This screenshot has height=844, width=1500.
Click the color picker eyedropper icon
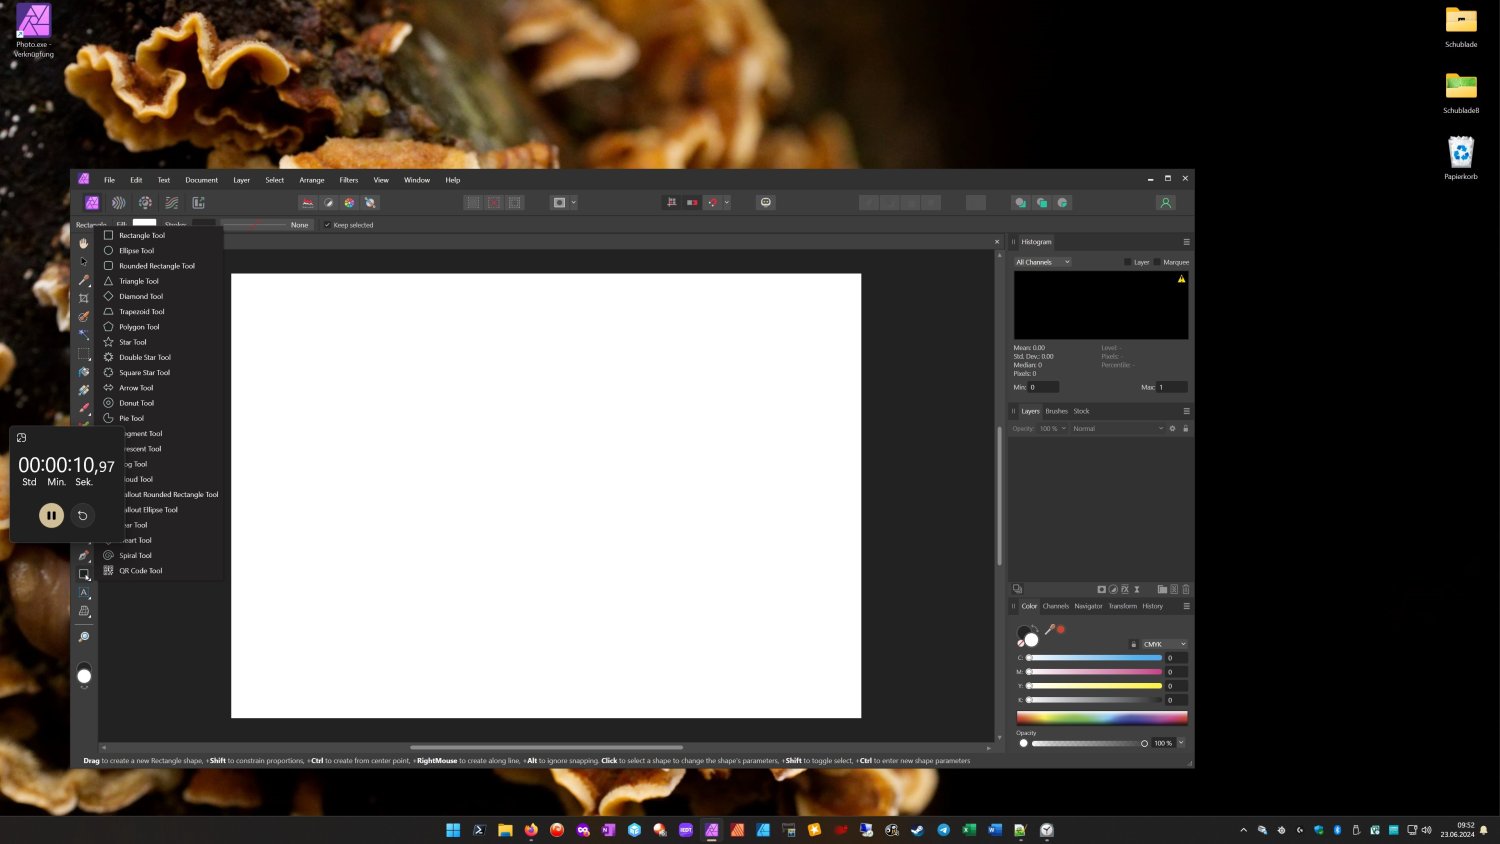click(1049, 629)
